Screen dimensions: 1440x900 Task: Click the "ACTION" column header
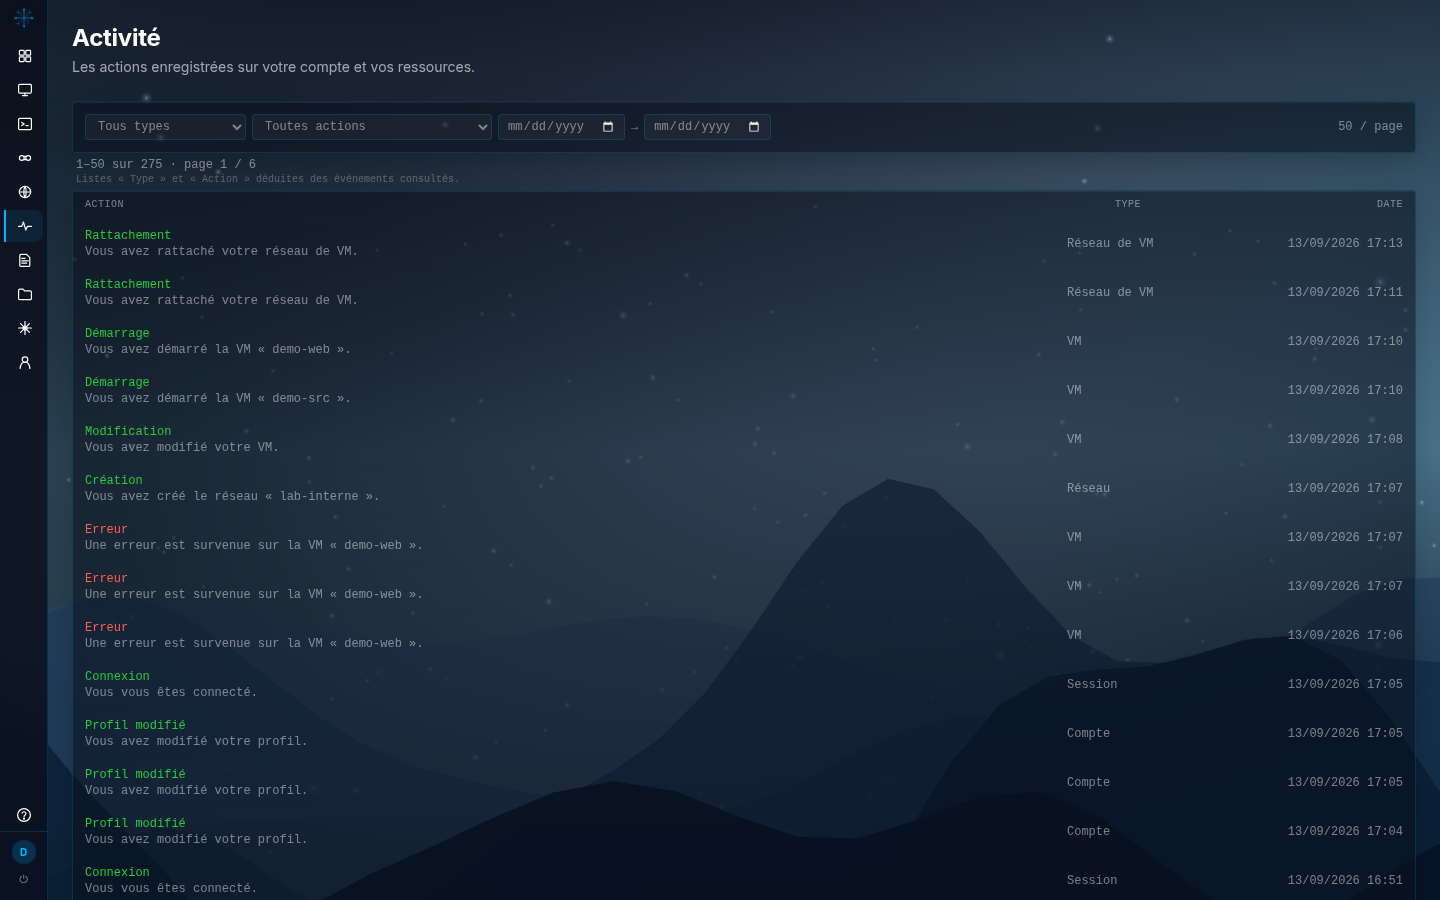coord(104,204)
